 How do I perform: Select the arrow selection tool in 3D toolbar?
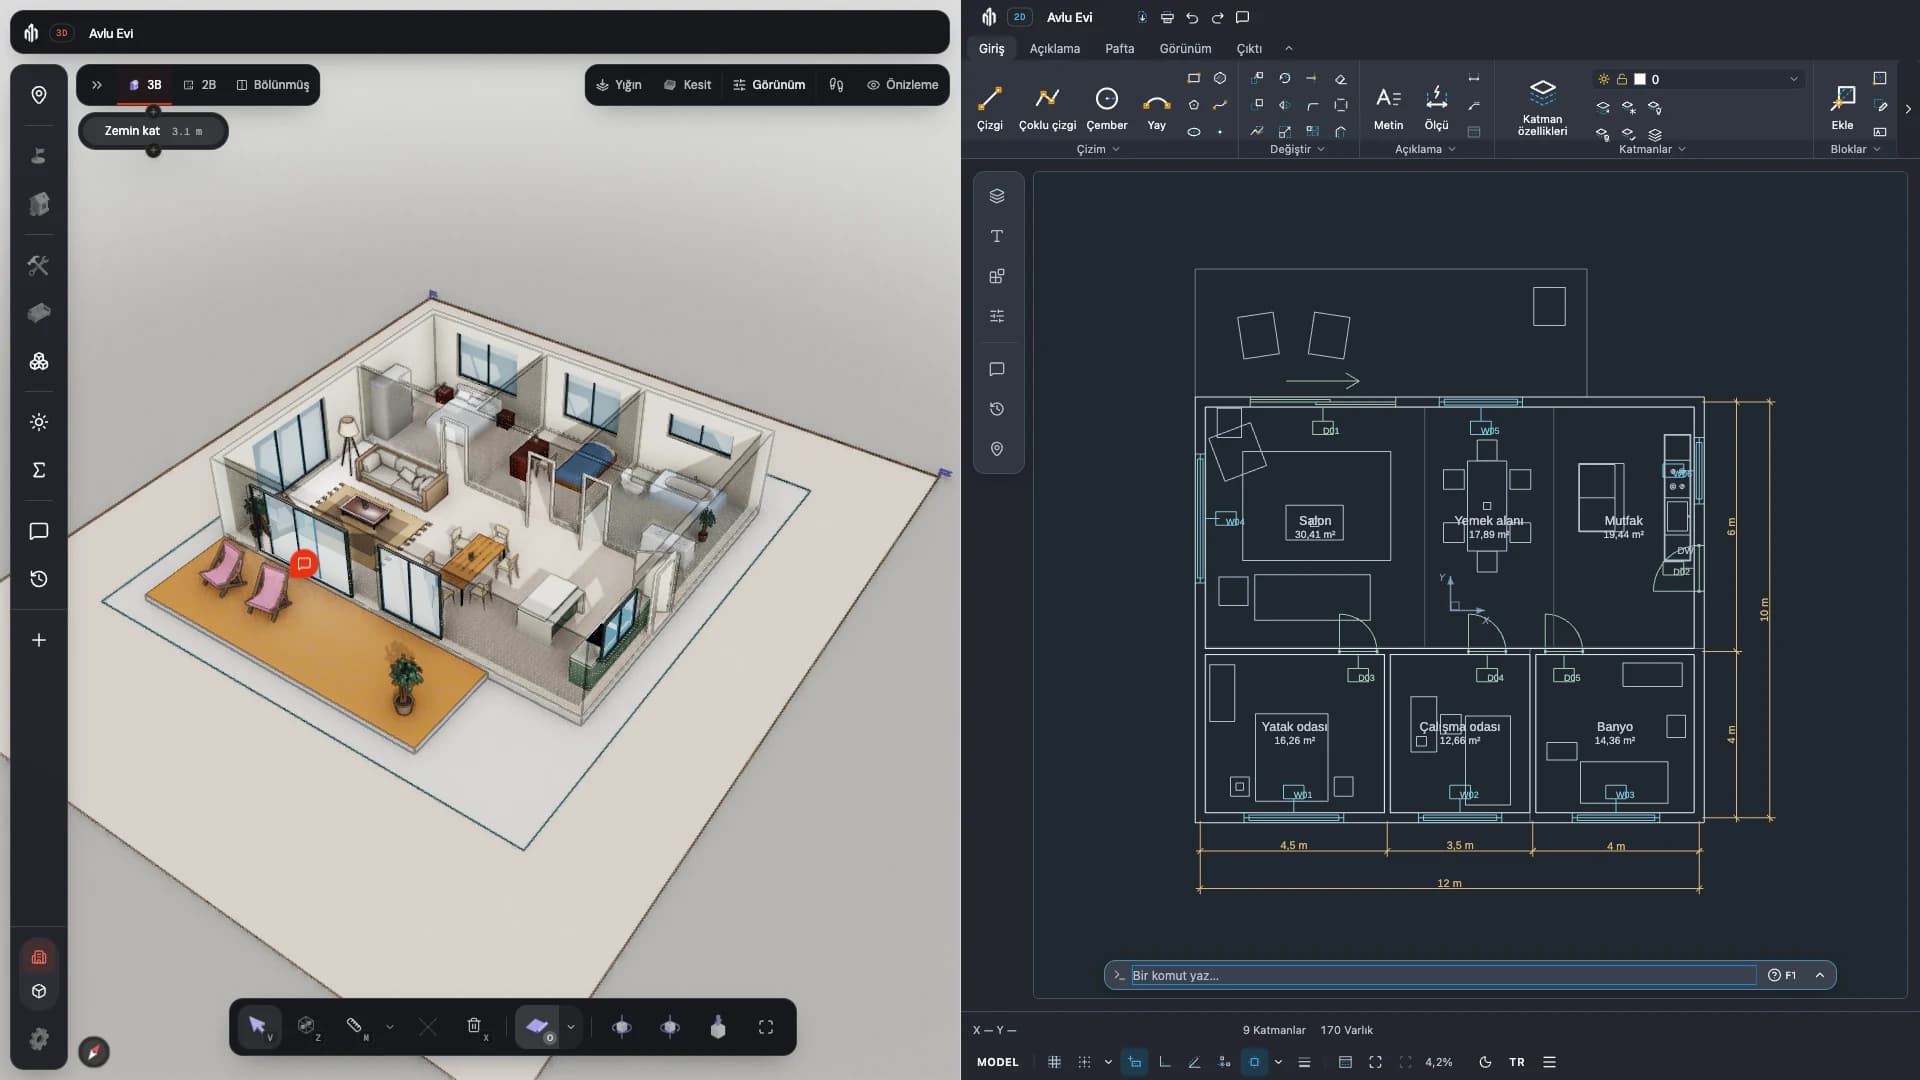[x=258, y=1027]
